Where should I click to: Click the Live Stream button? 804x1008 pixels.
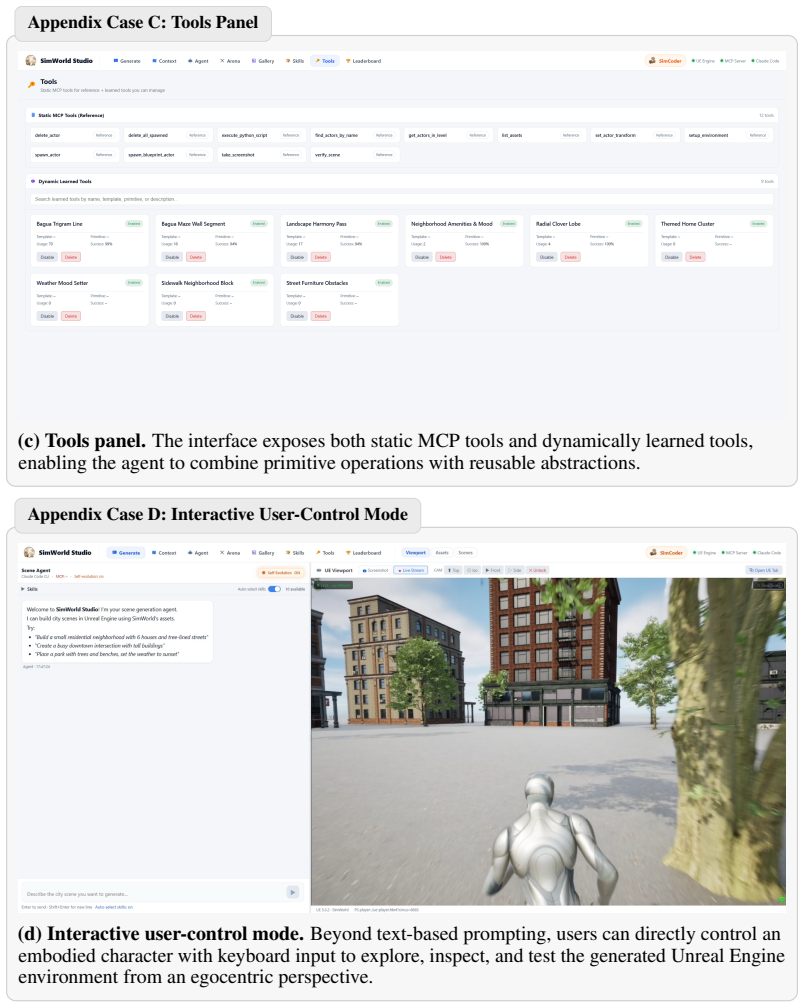[411, 570]
